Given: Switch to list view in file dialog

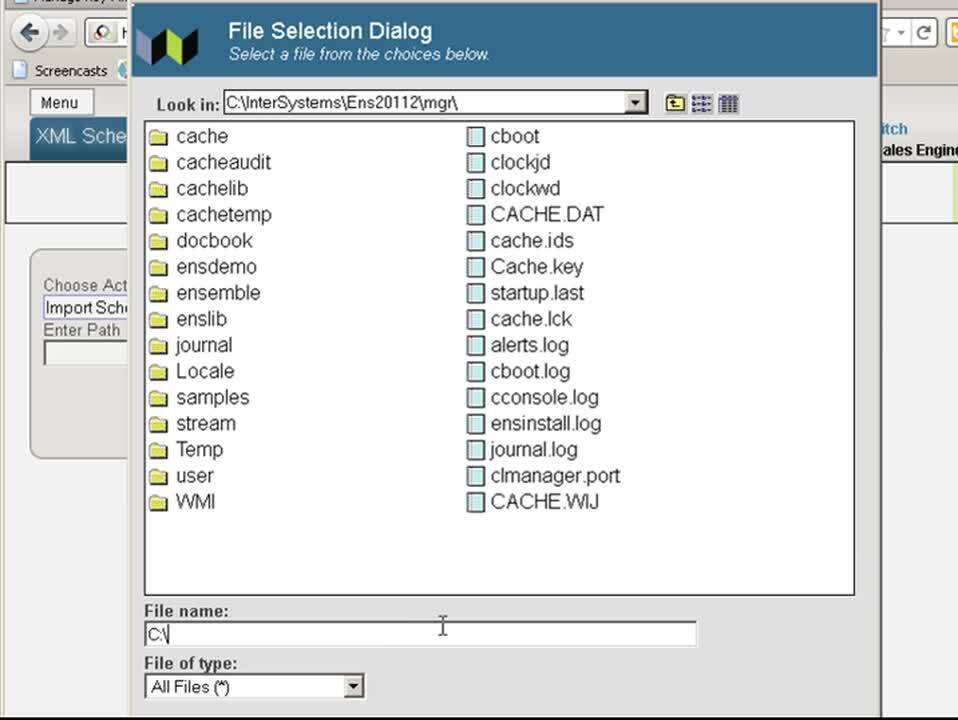Looking at the screenshot, I should click(701, 103).
